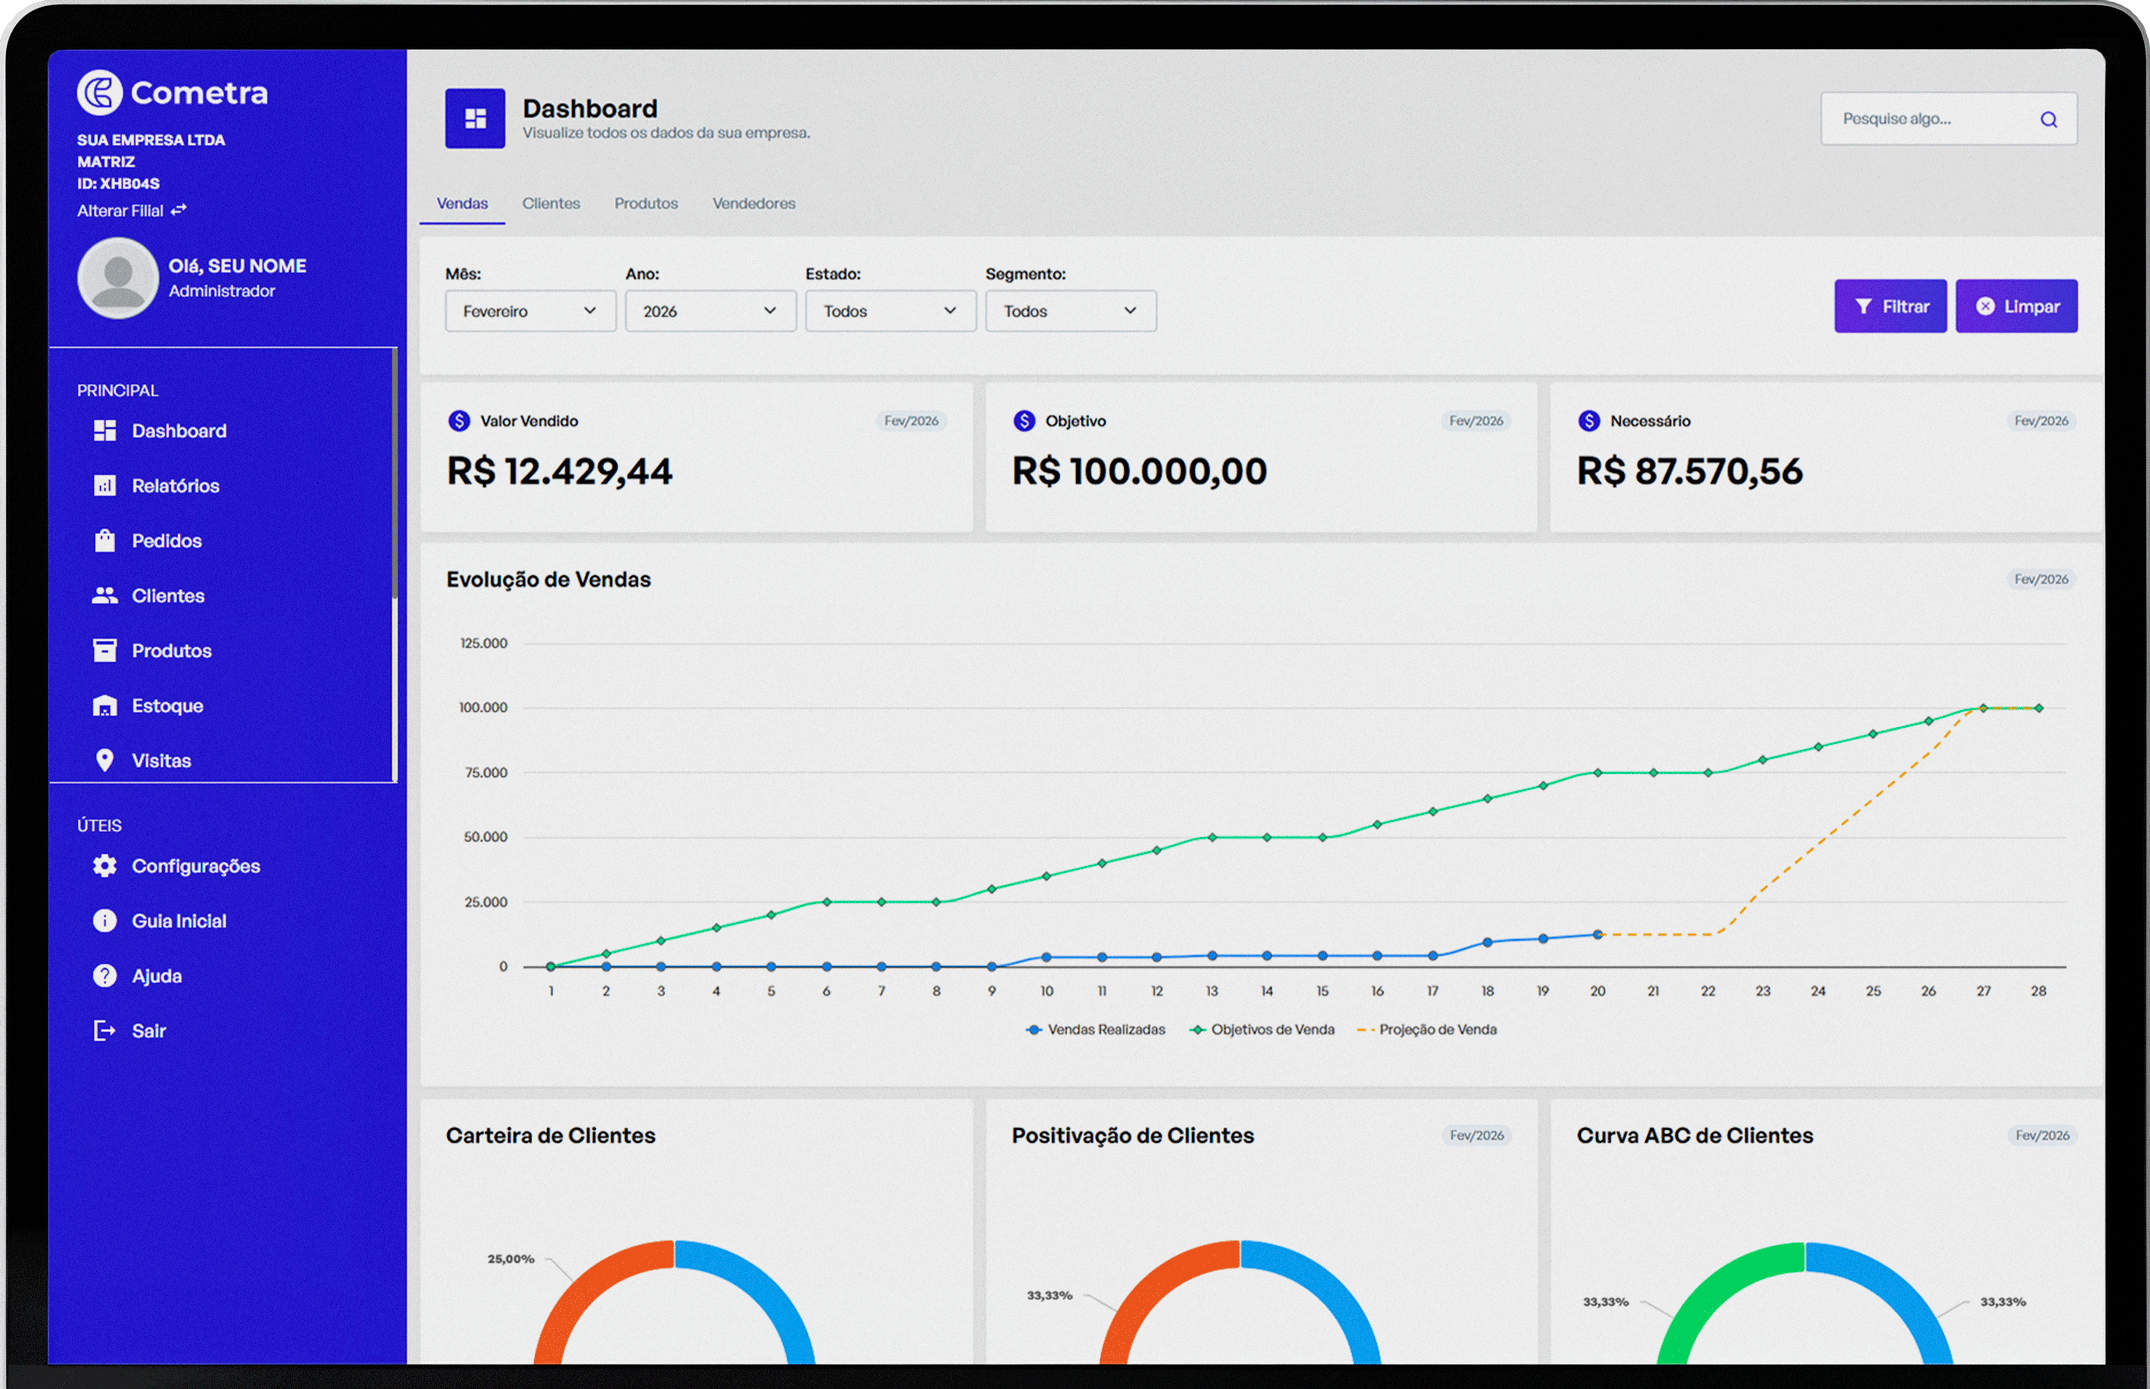Image resolution: width=2150 pixels, height=1389 pixels.
Task: Switch to the Clientes tab
Action: (x=551, y=203)
